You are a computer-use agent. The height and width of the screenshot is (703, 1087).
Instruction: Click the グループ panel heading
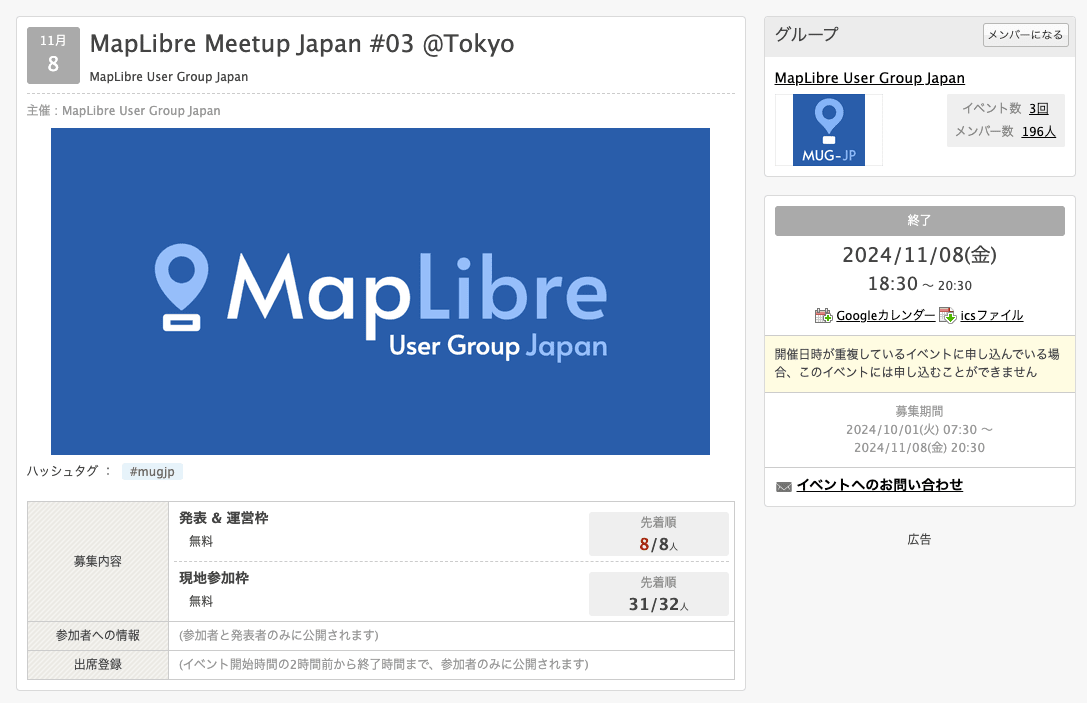tap(806, 34)
